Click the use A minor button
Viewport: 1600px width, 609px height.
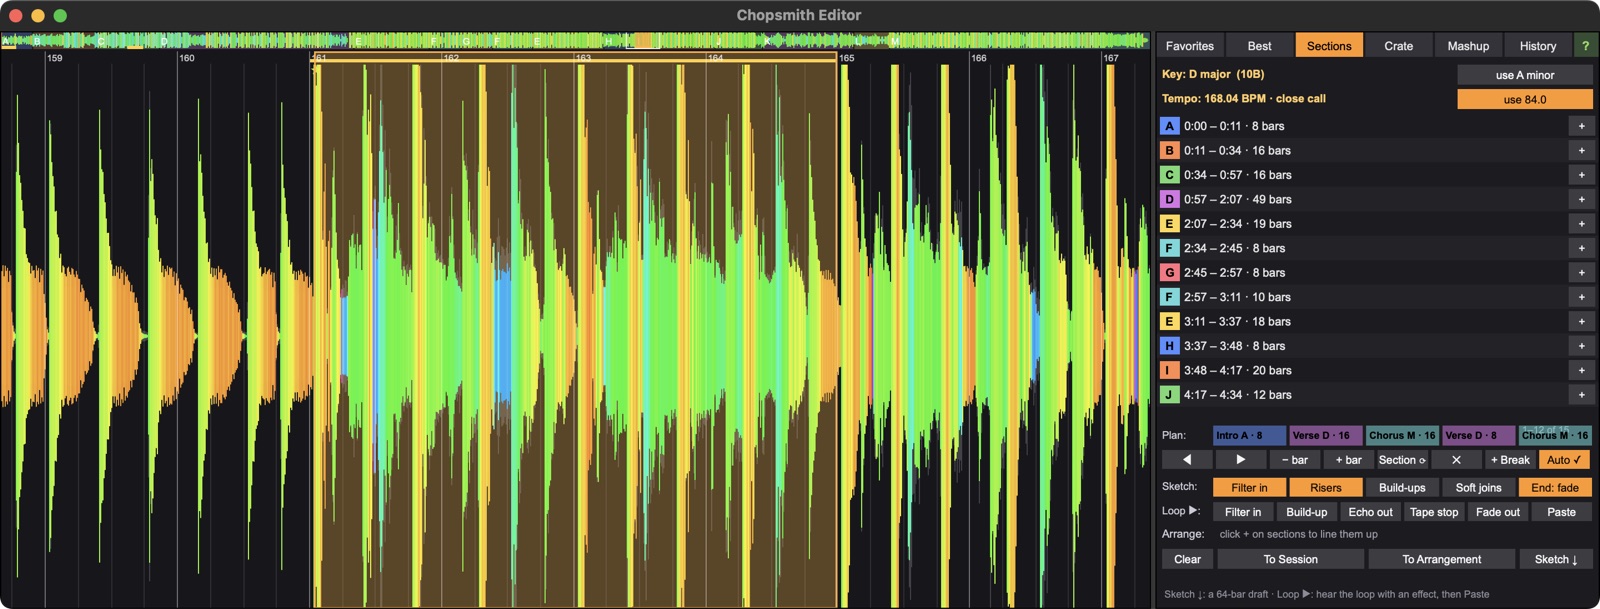tap(1525, 75)
